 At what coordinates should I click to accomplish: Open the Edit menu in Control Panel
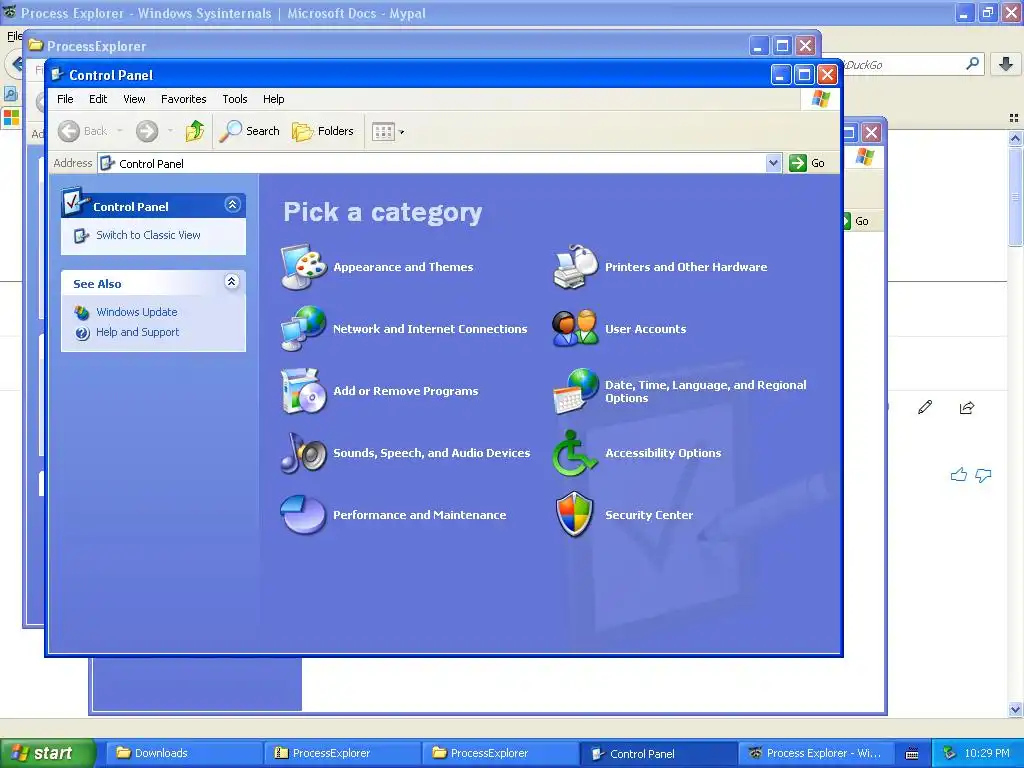(x=98, y=99)
